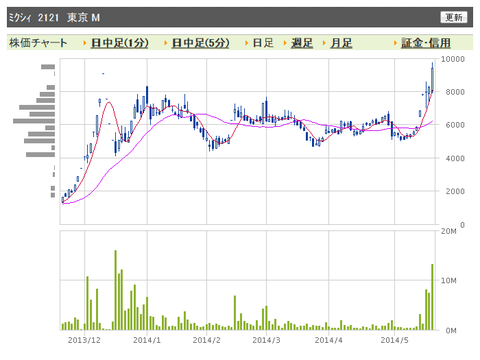The width and height of the screenshot is (480, 360).
Task: Click the 2014/1 date label
Action: [x=147, y=340]
